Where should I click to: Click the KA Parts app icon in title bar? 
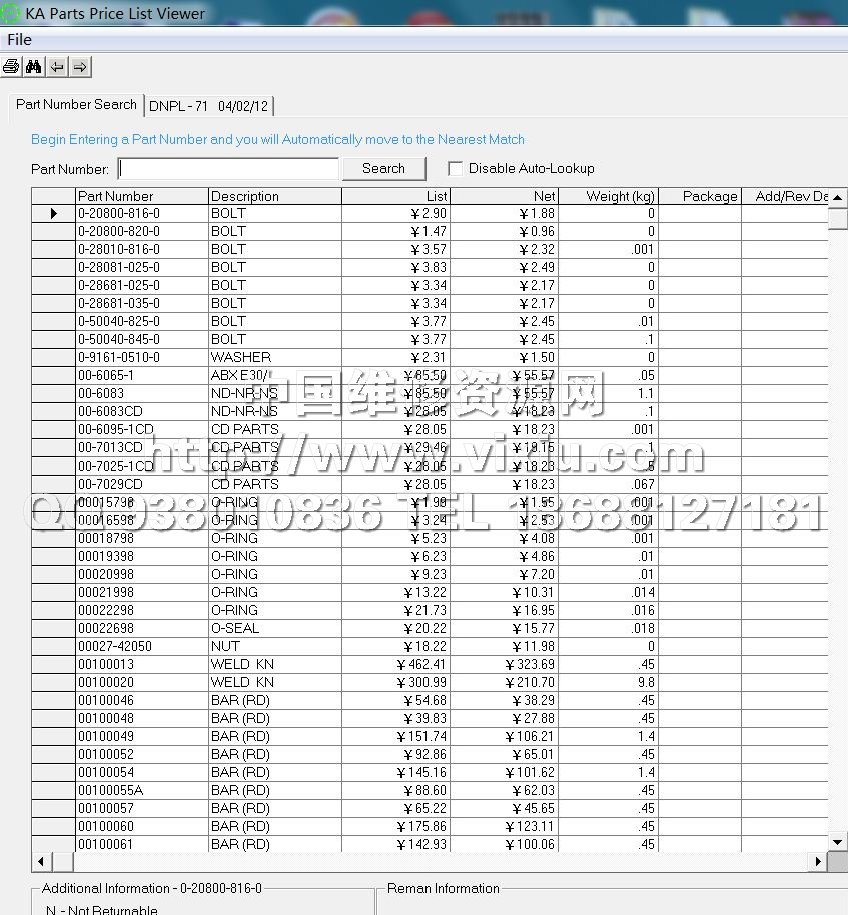click(11, 14)
